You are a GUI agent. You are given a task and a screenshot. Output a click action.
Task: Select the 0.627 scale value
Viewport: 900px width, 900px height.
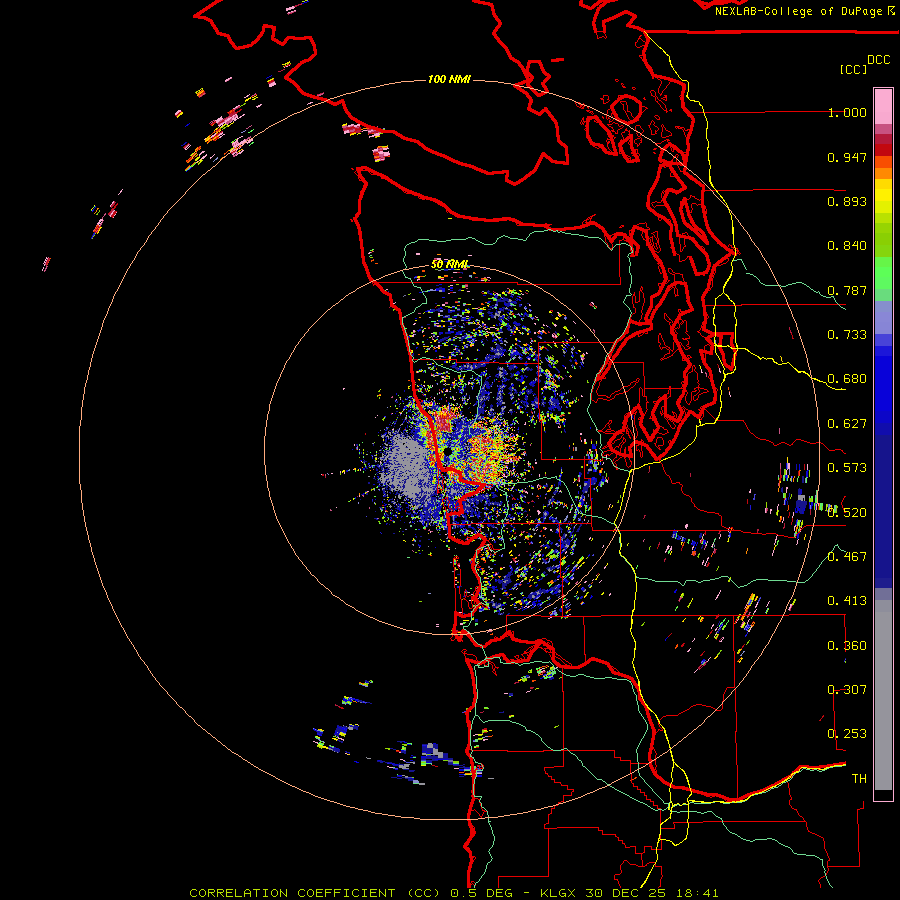tap(847, 424)
